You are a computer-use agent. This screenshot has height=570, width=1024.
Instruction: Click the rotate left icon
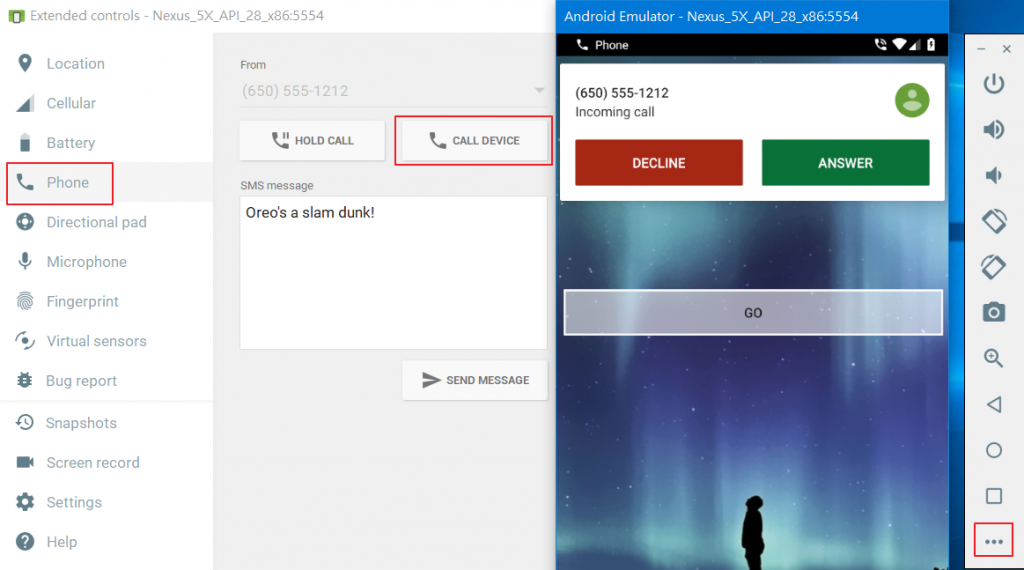tap(994, 221)
